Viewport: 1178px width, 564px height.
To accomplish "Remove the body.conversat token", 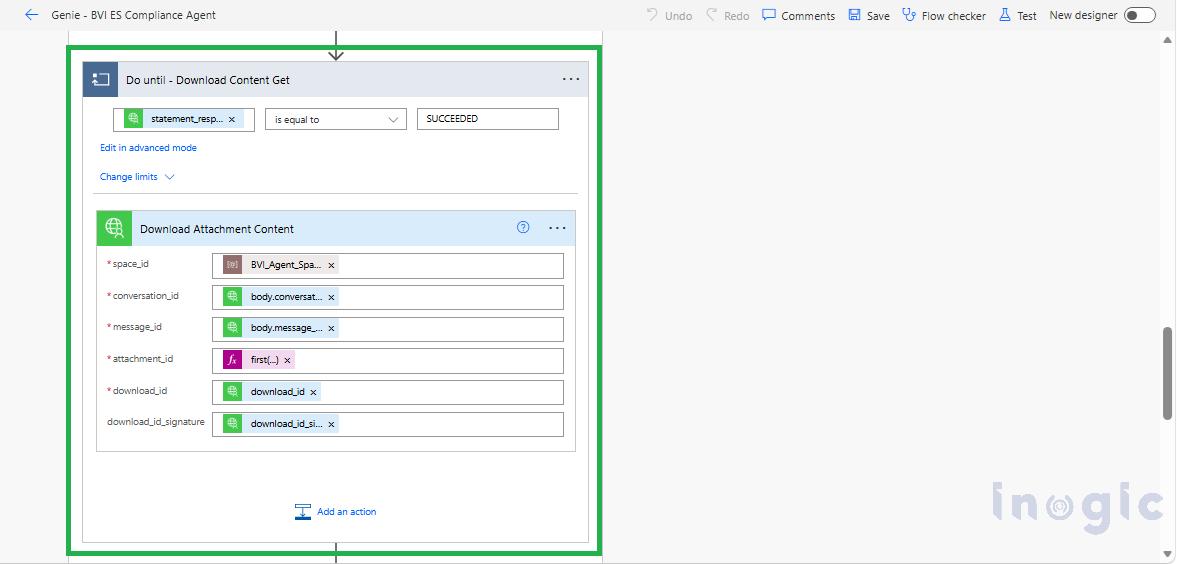I will [331, 297].
